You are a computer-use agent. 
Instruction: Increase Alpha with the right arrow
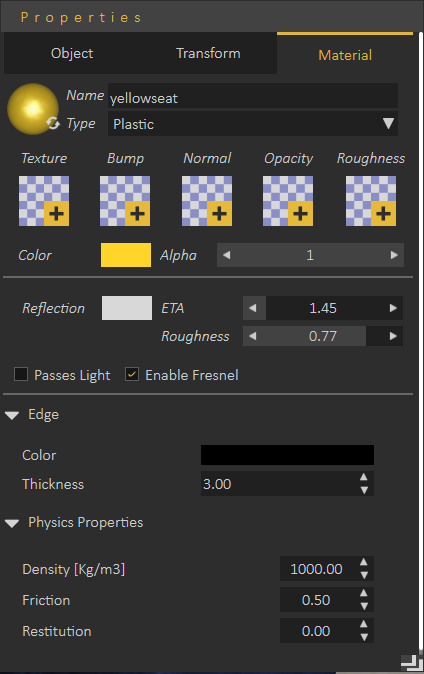[394, 255]
